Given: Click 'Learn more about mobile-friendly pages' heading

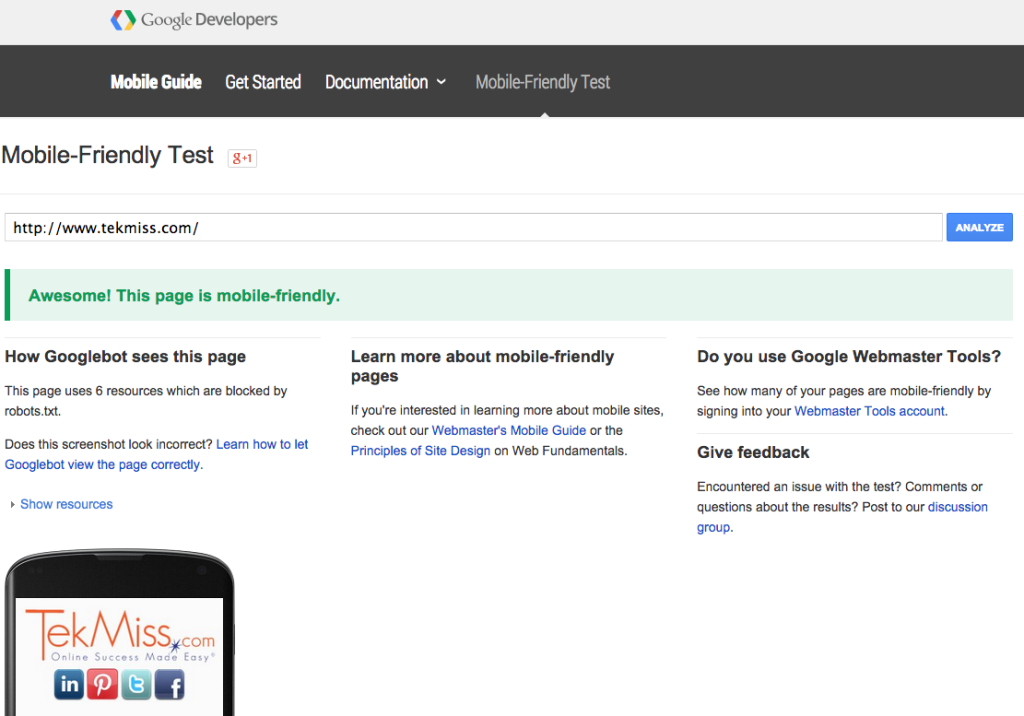Looking at the screenshot, I should point(482,366).
